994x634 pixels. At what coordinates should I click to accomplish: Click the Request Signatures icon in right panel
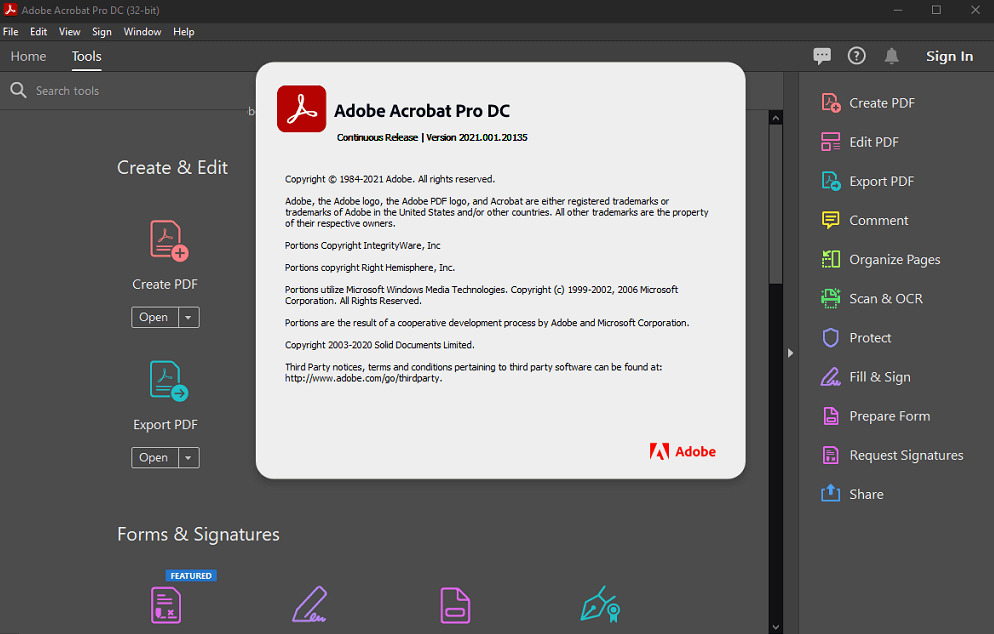click(830, 455)
